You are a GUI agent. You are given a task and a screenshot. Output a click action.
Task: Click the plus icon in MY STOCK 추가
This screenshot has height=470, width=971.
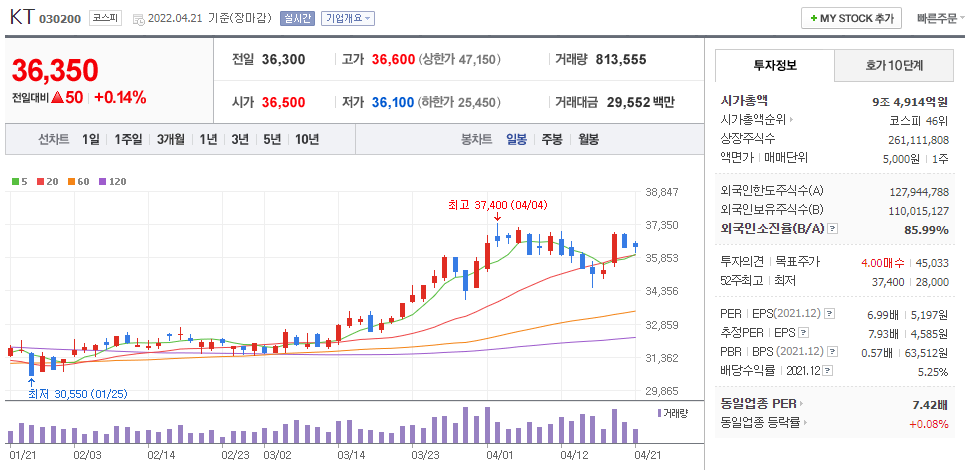click(813, 19)
